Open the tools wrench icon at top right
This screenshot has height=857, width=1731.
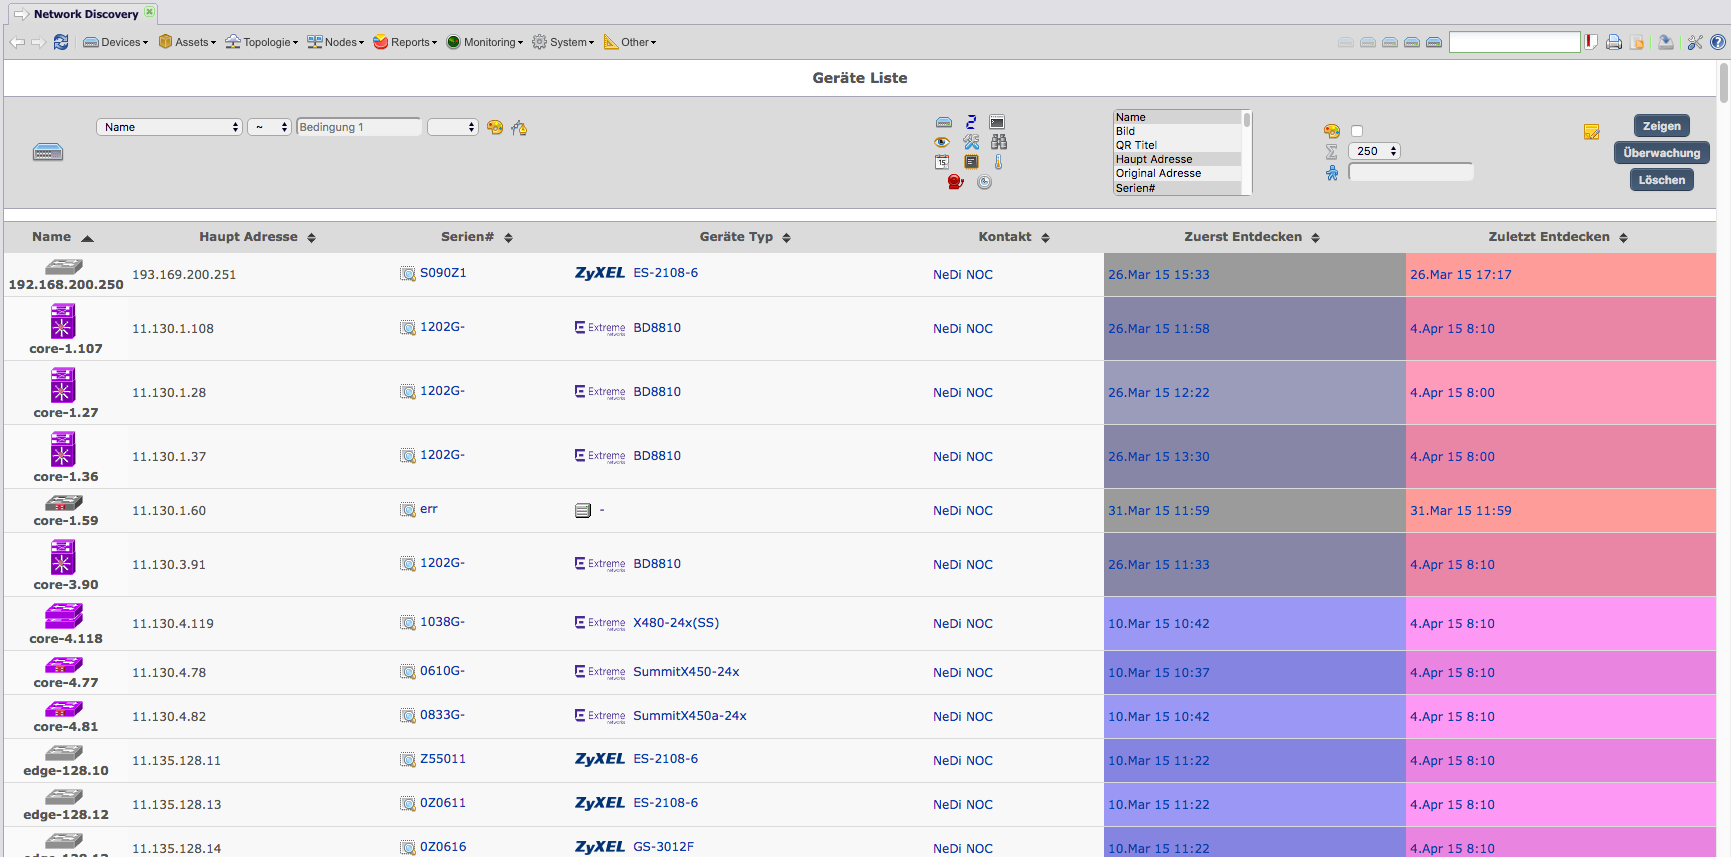point(1695,42)
